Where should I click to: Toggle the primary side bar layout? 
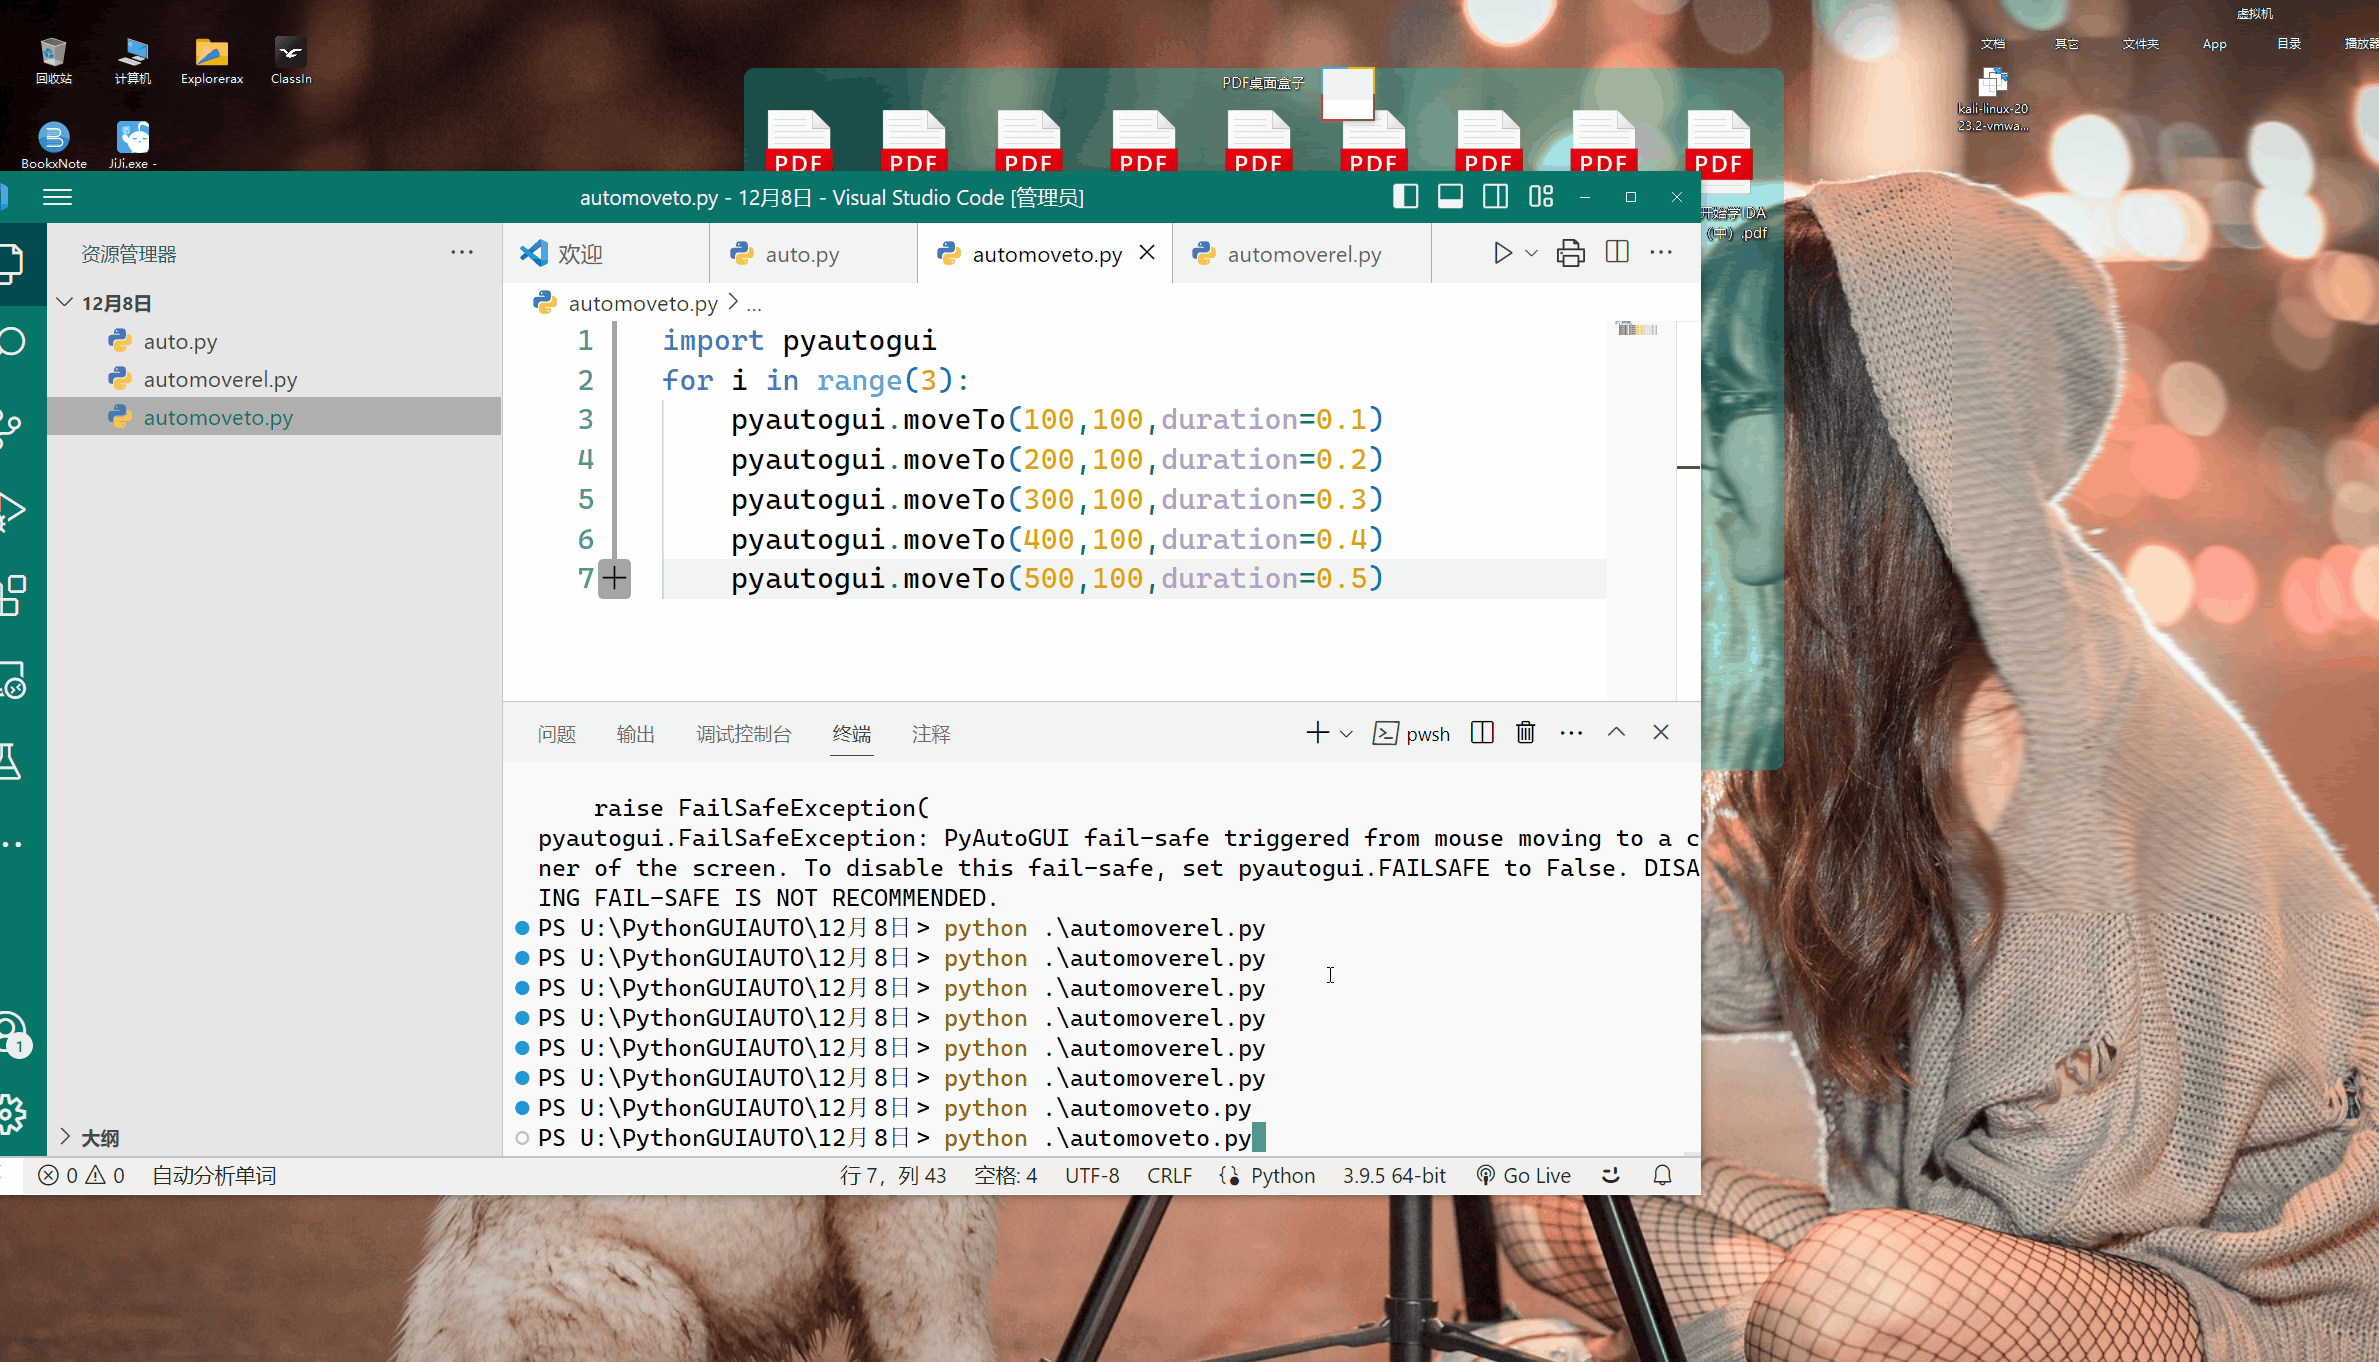(x=1405, y=197)
